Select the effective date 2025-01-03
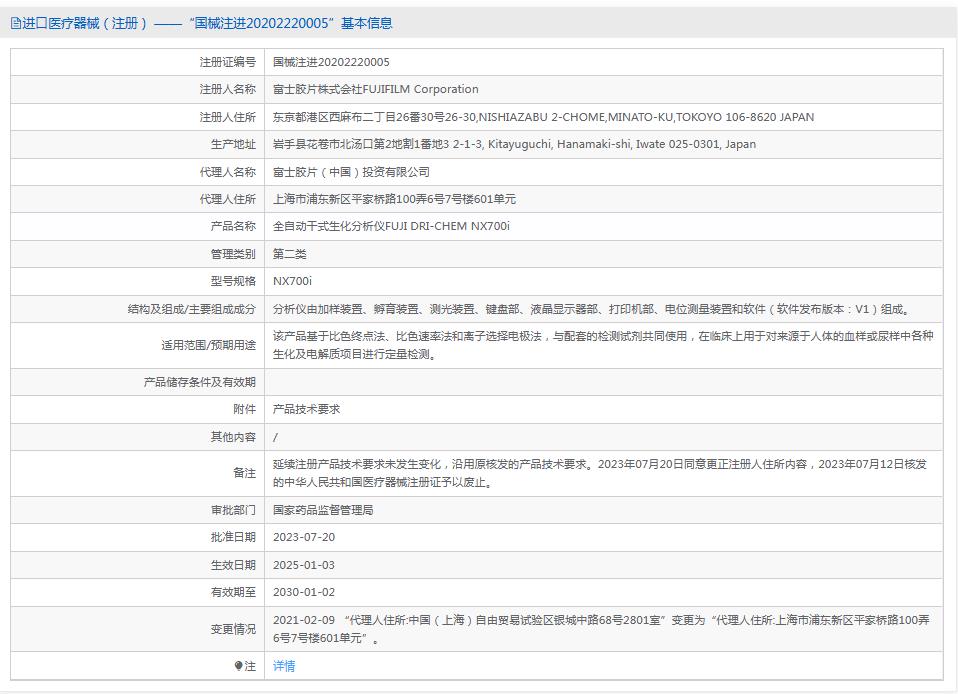 (304, 565)
